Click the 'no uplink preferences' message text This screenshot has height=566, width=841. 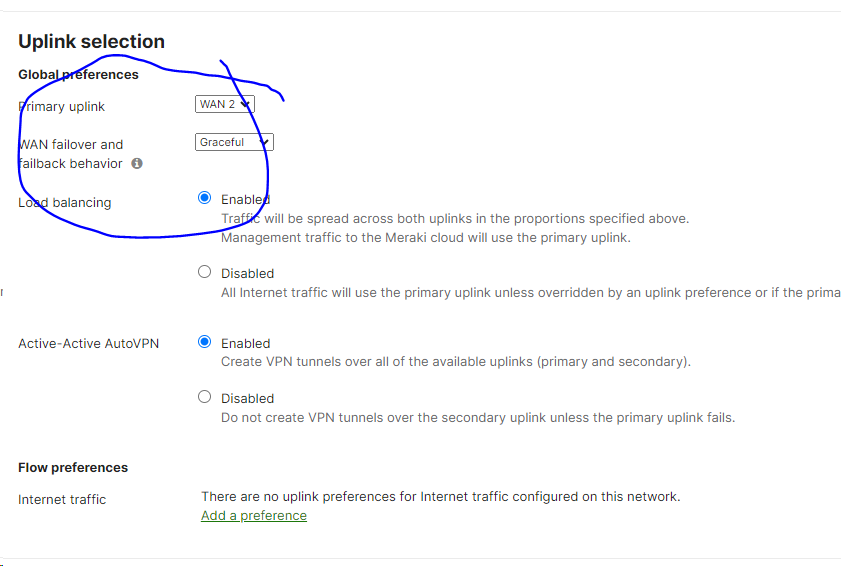point(441,497)
